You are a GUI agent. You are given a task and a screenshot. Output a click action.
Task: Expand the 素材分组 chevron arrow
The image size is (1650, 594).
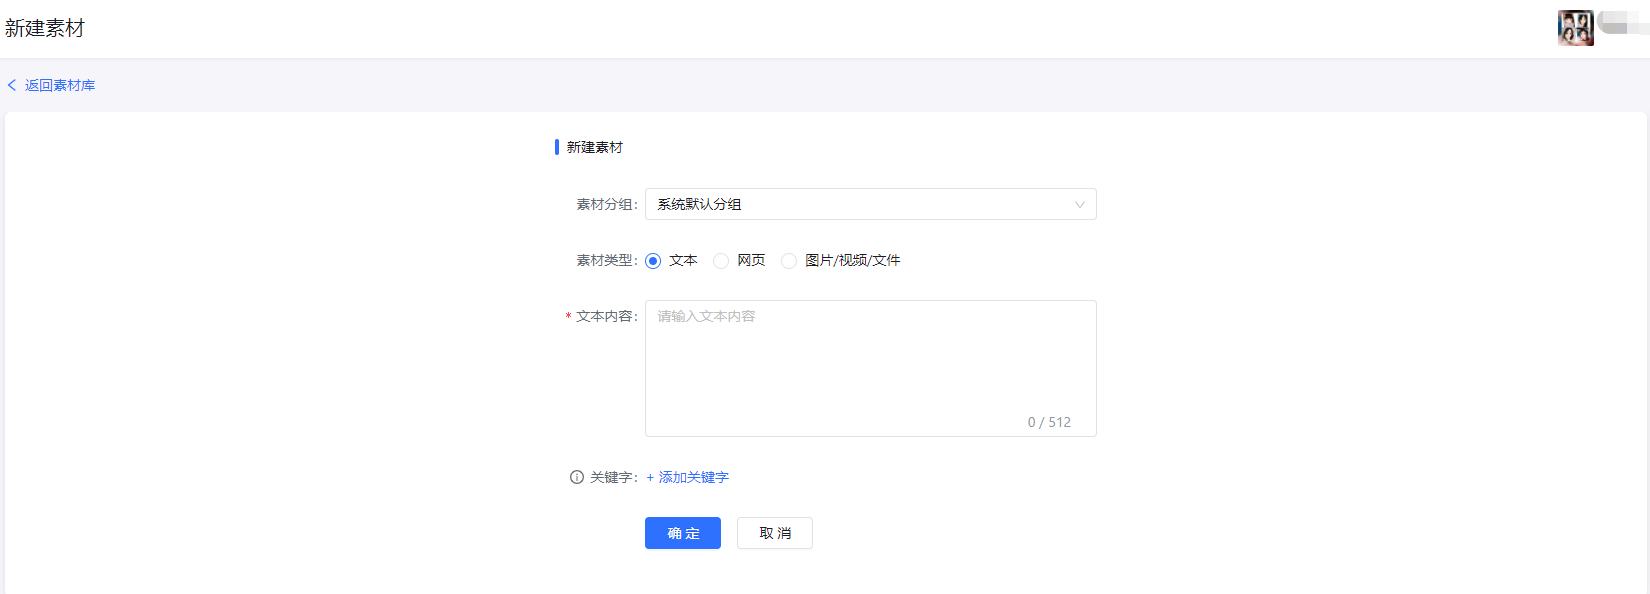click(x=1079, y=204)
